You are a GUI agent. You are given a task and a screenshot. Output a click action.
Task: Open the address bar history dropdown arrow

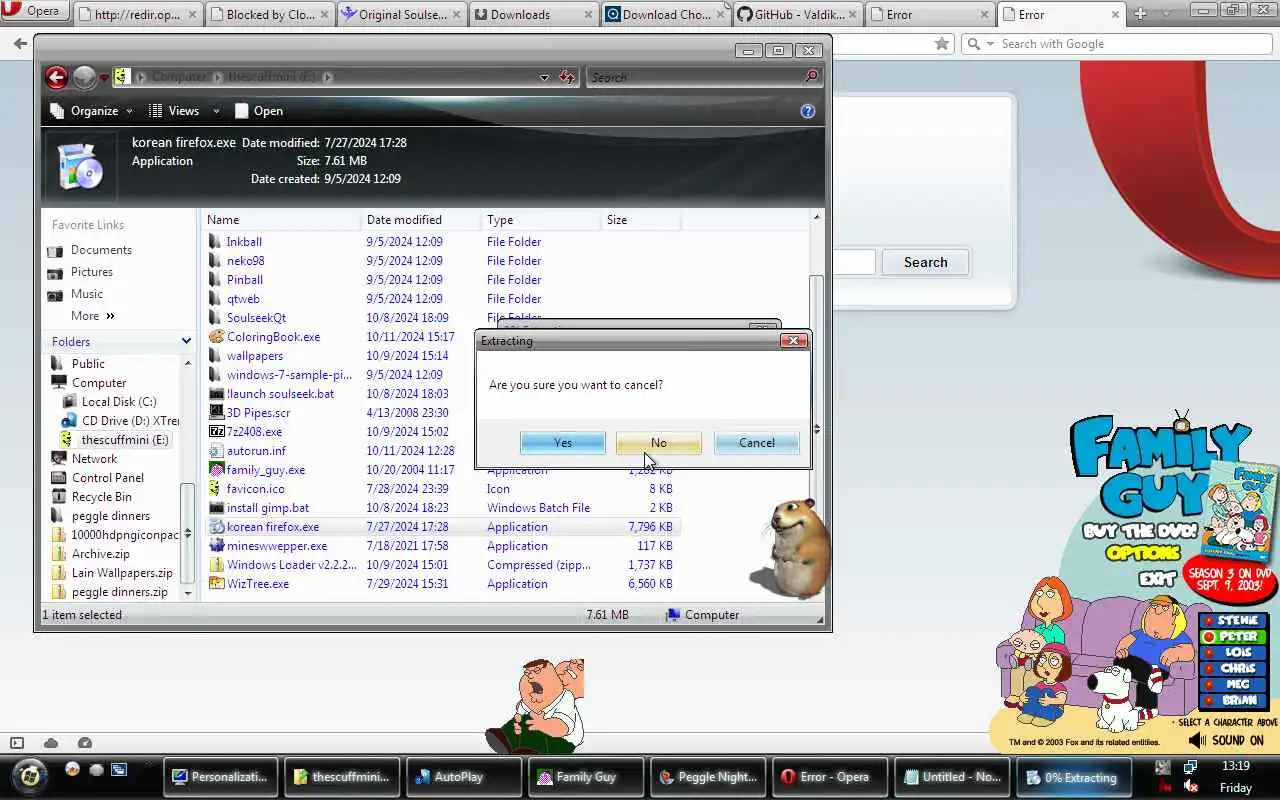pos(544,77)
